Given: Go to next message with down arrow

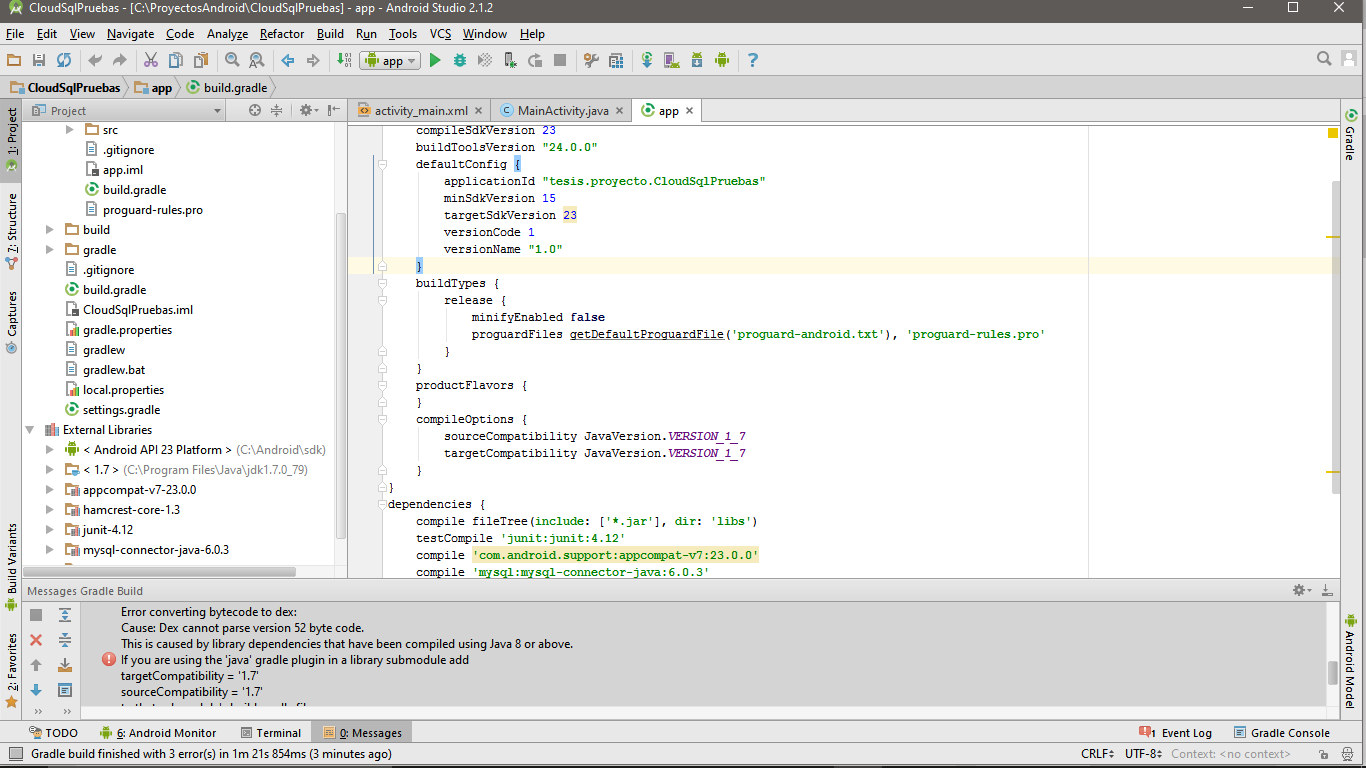Looking at the screenshot, I should pos(36,690).
